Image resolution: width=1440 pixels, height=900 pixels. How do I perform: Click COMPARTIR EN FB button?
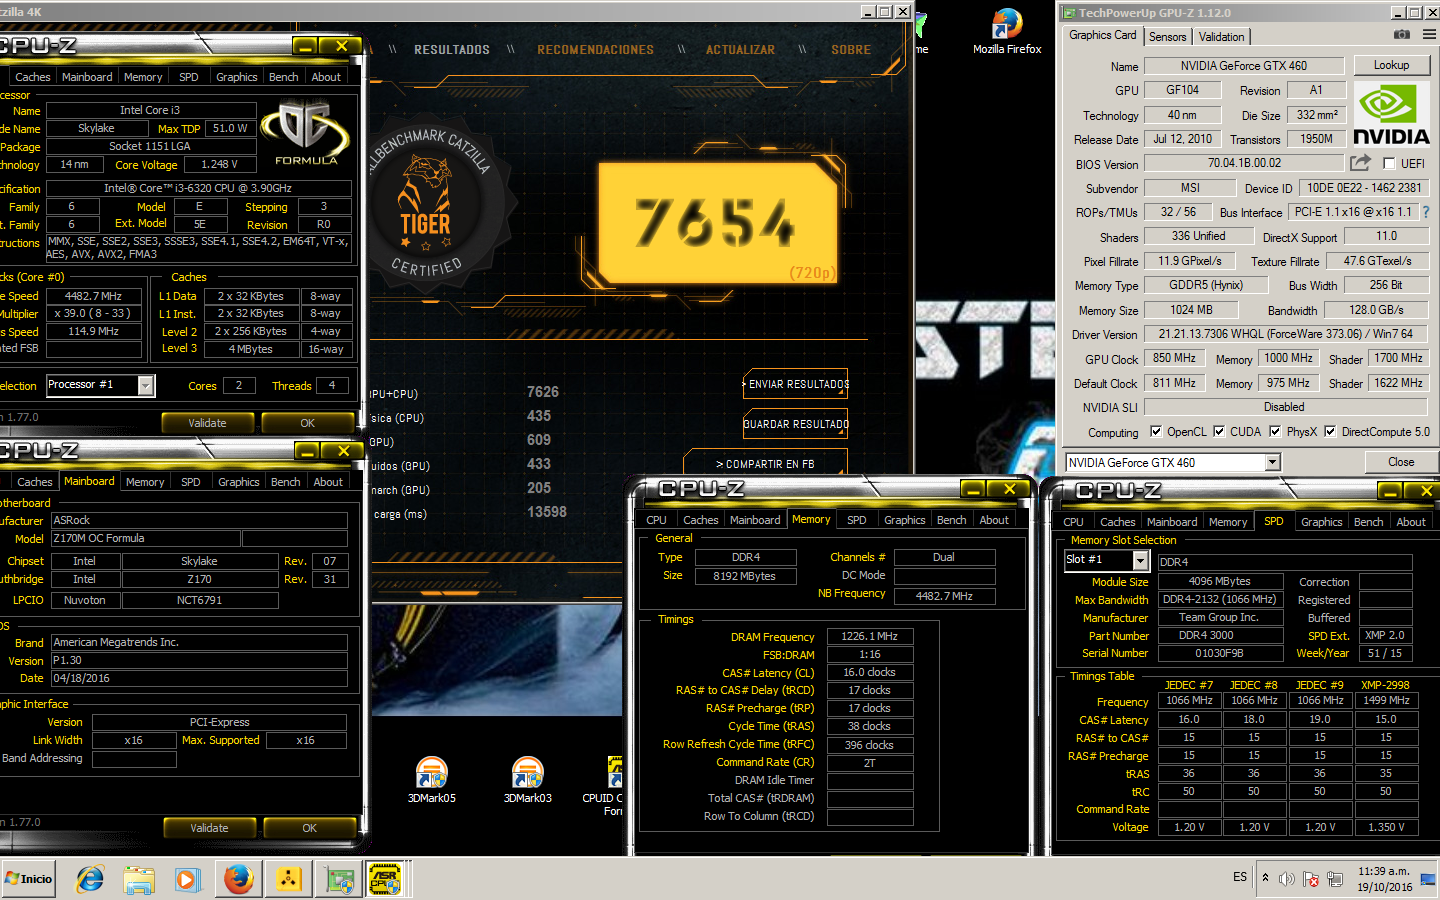tap(765, 464)
